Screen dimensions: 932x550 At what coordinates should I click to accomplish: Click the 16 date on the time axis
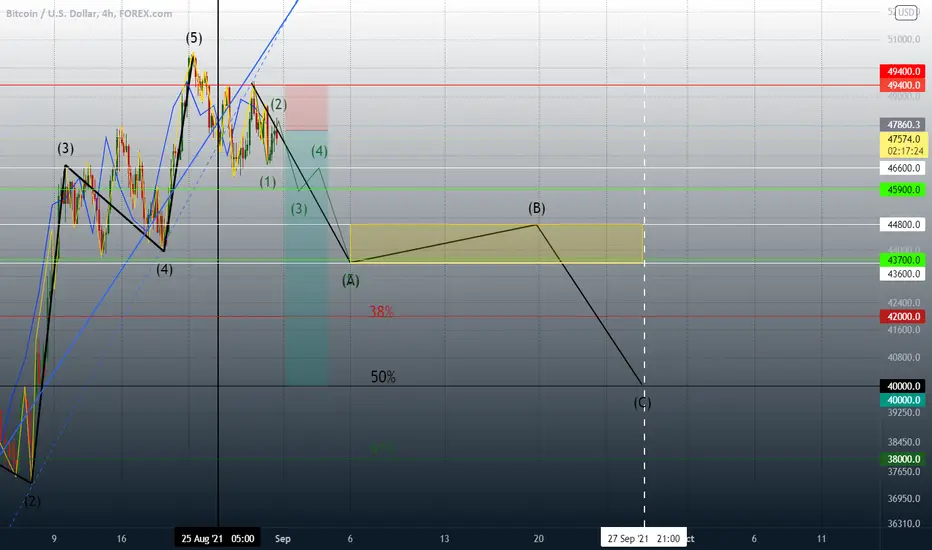(x=121, y=539)
